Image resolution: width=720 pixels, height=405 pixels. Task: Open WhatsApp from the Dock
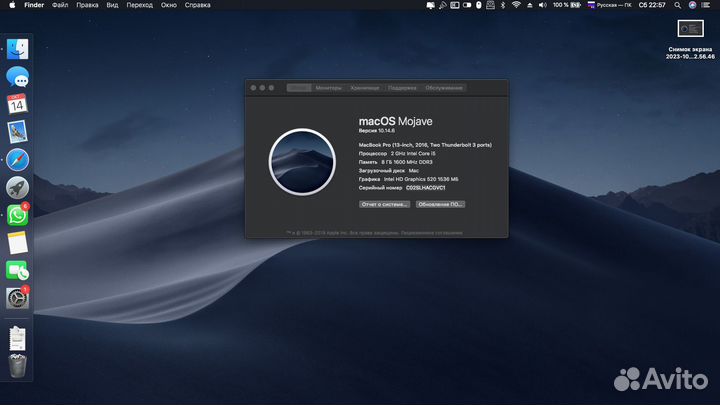pos(17,215)
